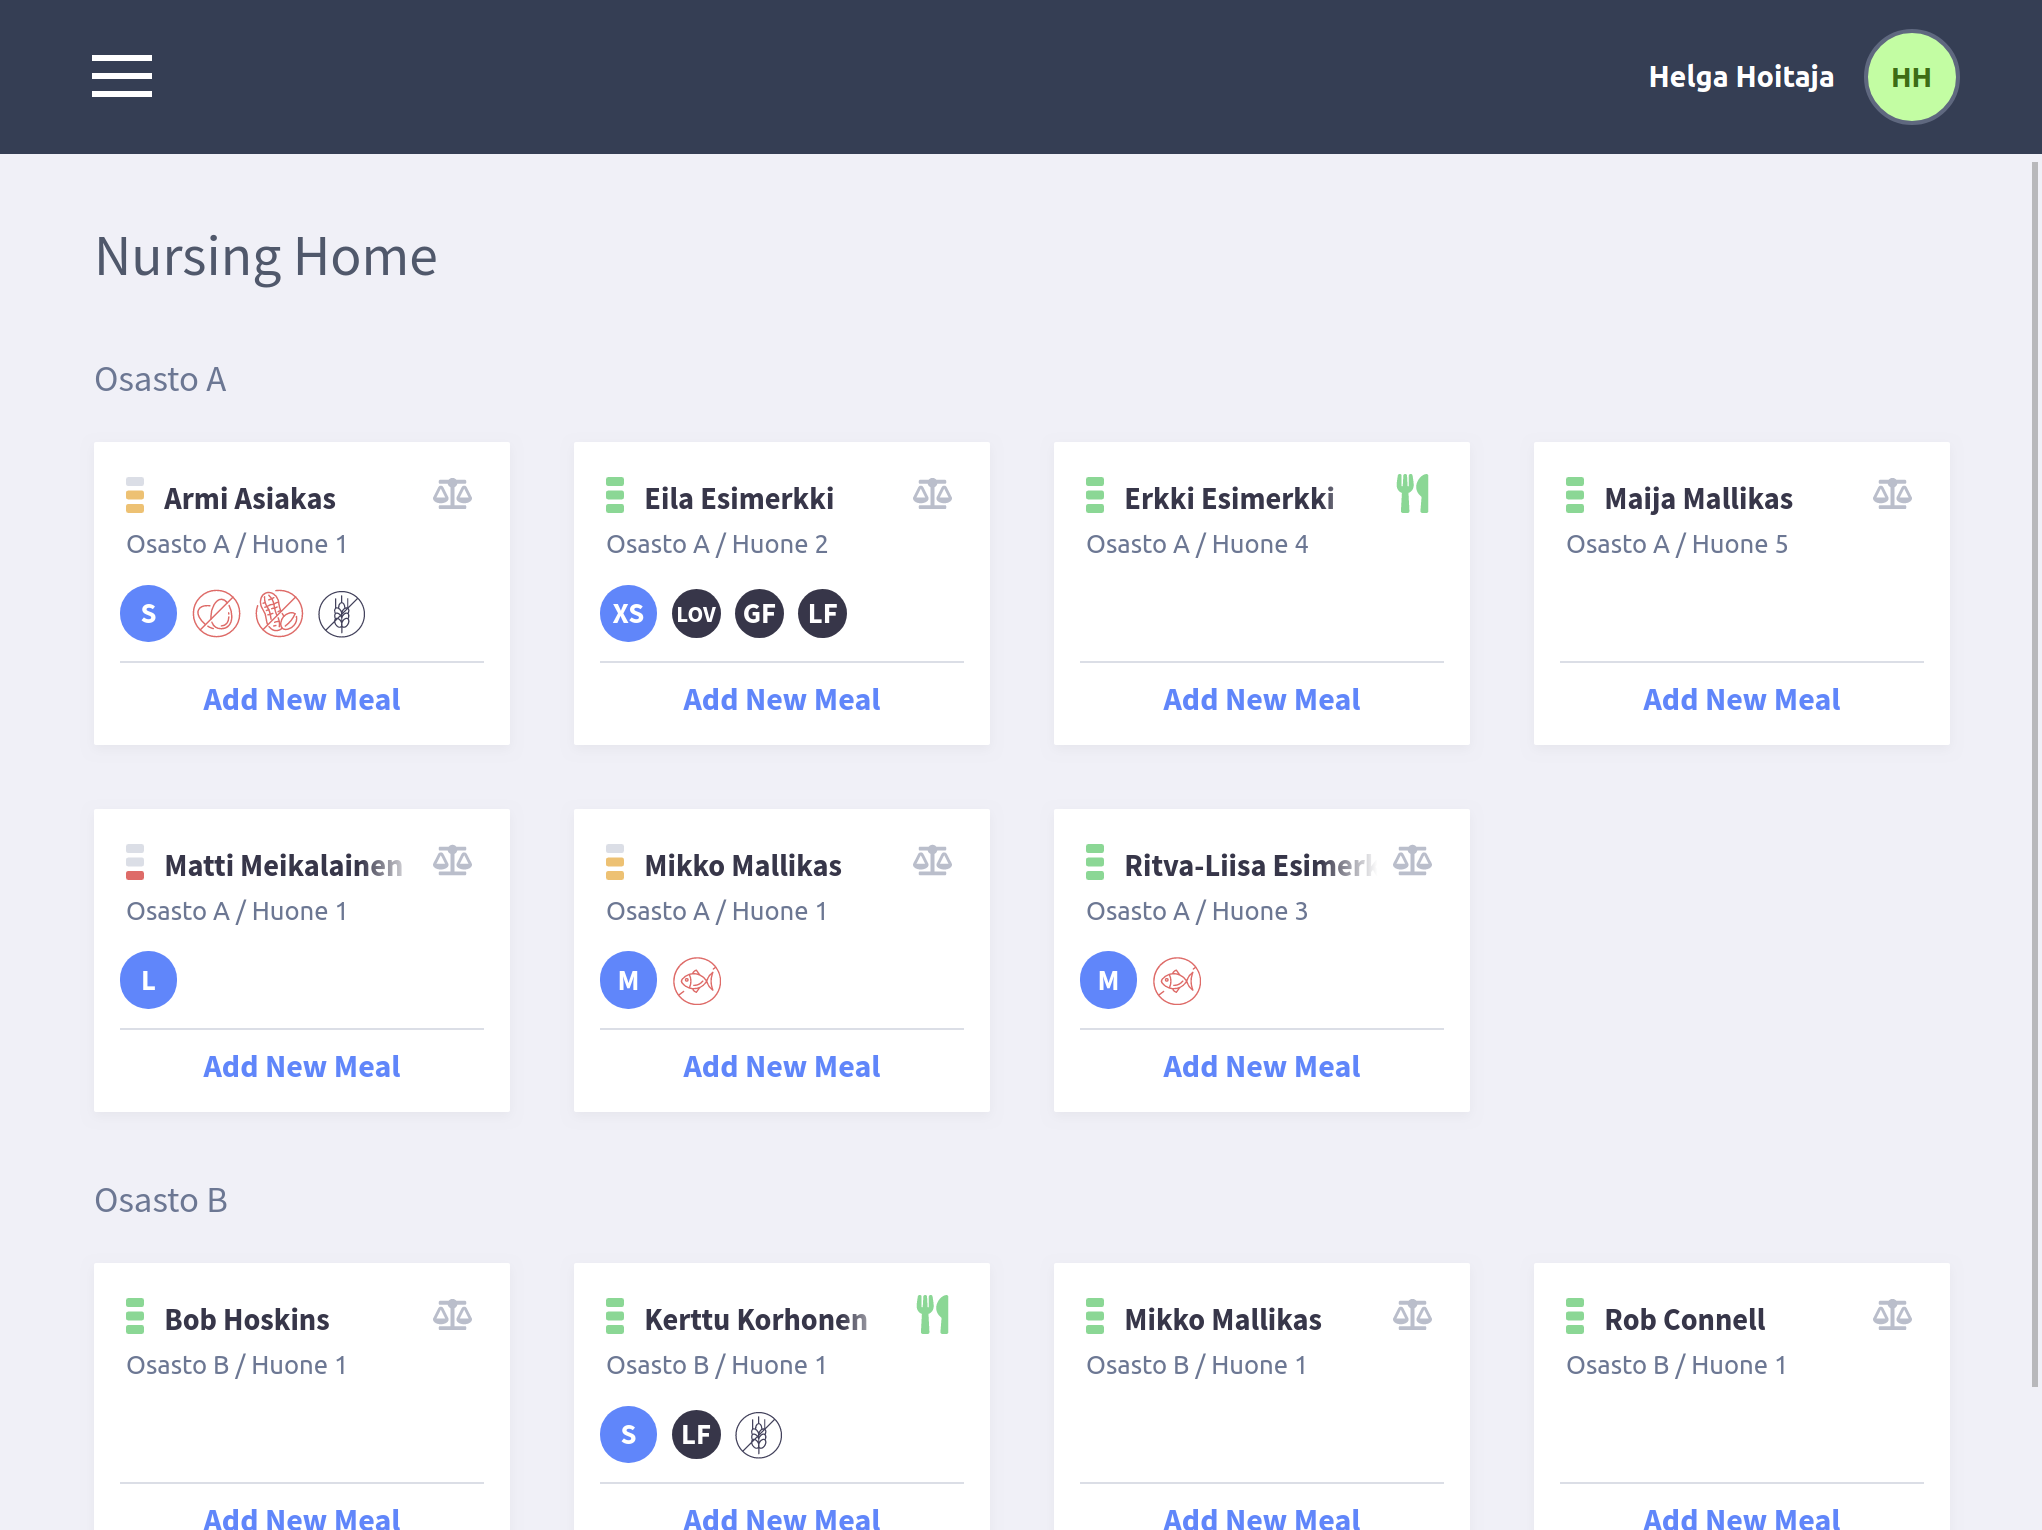The width and height of the screenshot is (2042, 1530).
Task: Click Matti Meikalainen's L portion badge
Action: pos(148,980)
